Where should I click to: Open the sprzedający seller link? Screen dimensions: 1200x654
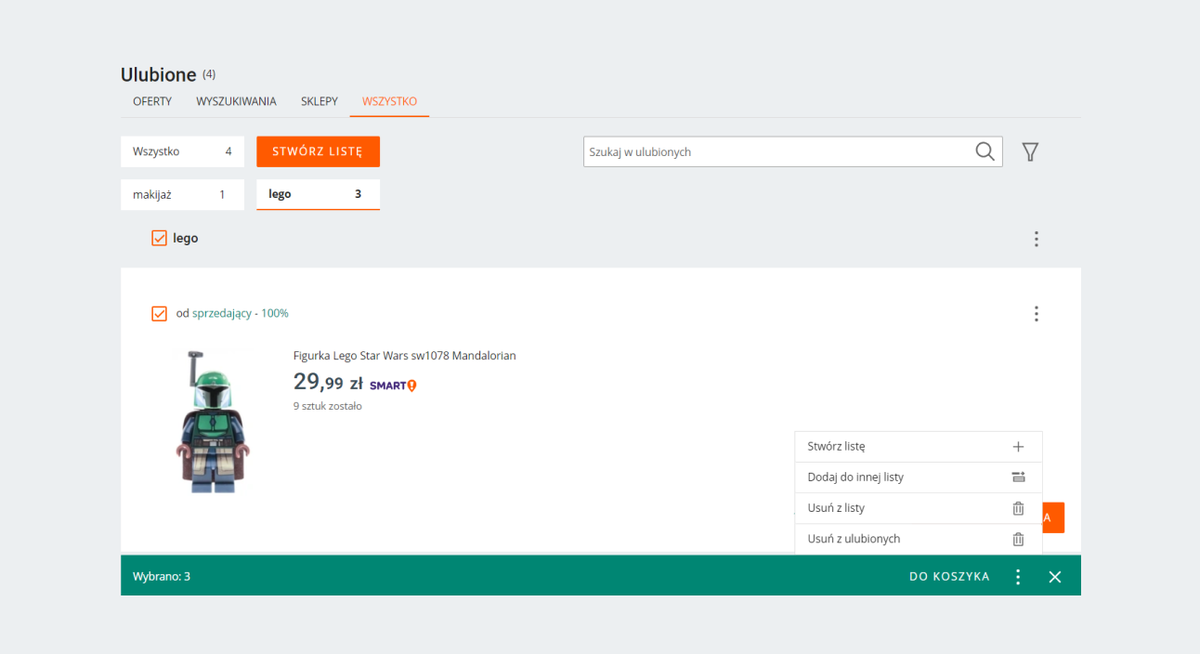coord(222,314)
